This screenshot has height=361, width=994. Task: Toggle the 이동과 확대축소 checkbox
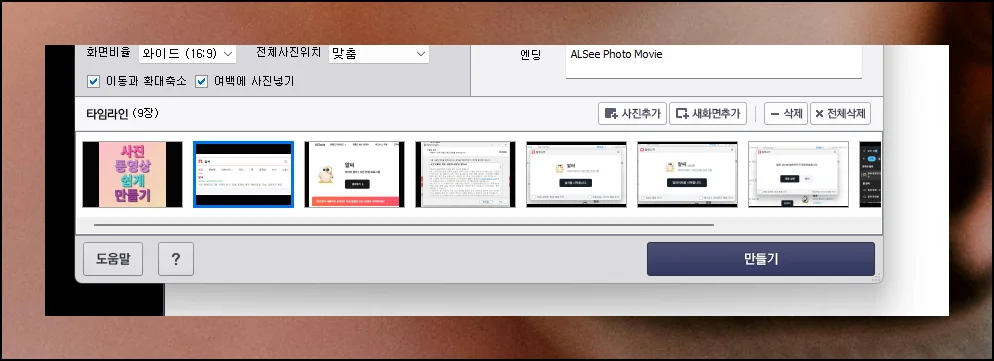93,81
